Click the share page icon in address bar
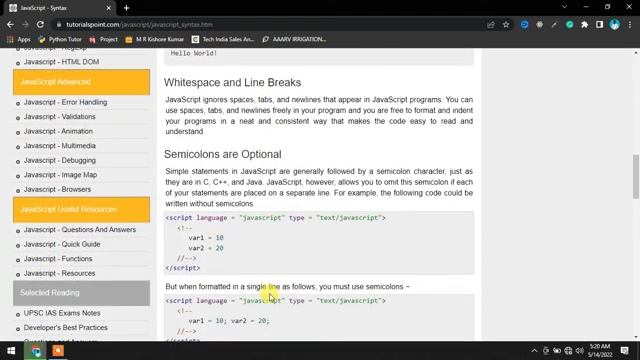The width and height of the screenshot is (640, 360). 491,24
